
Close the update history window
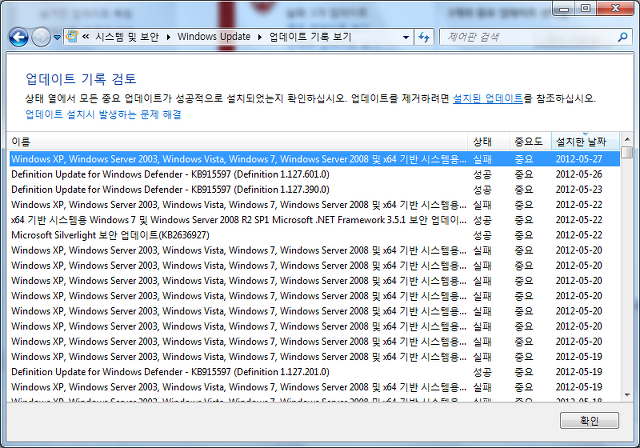615,9
